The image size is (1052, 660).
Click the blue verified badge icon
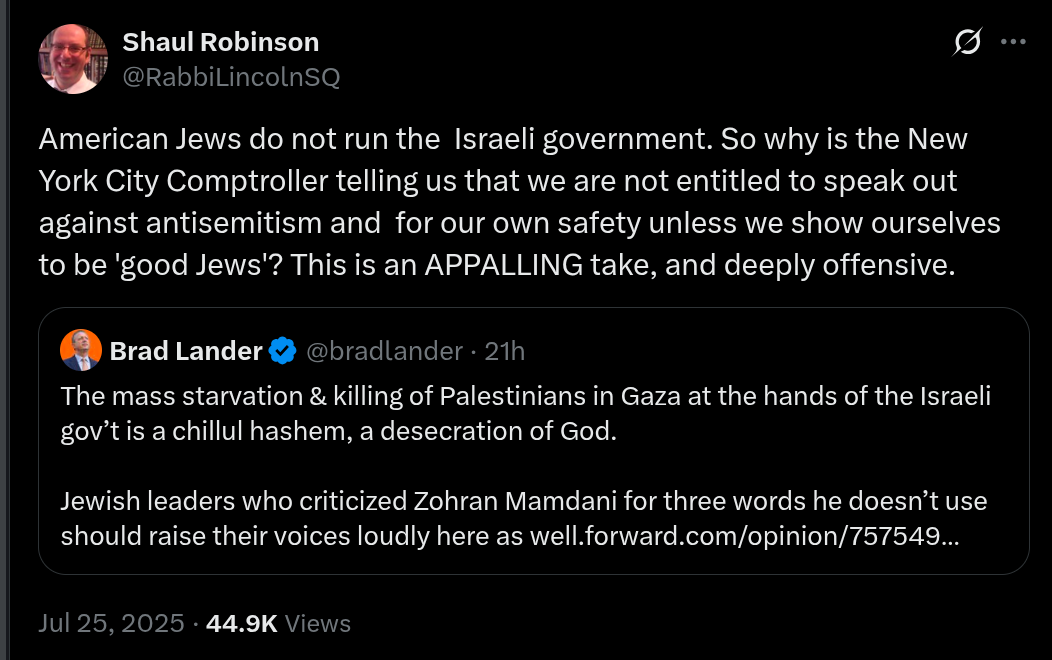click(284, 351)
